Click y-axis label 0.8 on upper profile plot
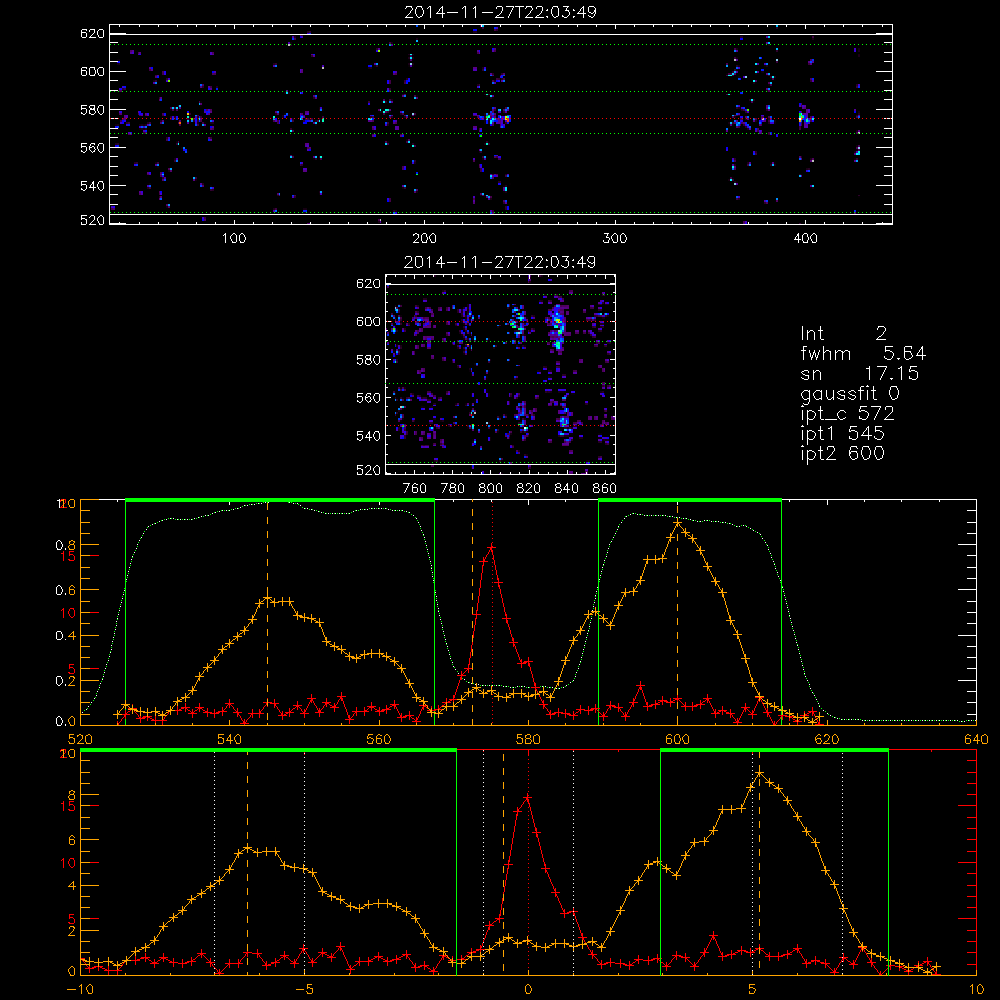 [64, 545]
